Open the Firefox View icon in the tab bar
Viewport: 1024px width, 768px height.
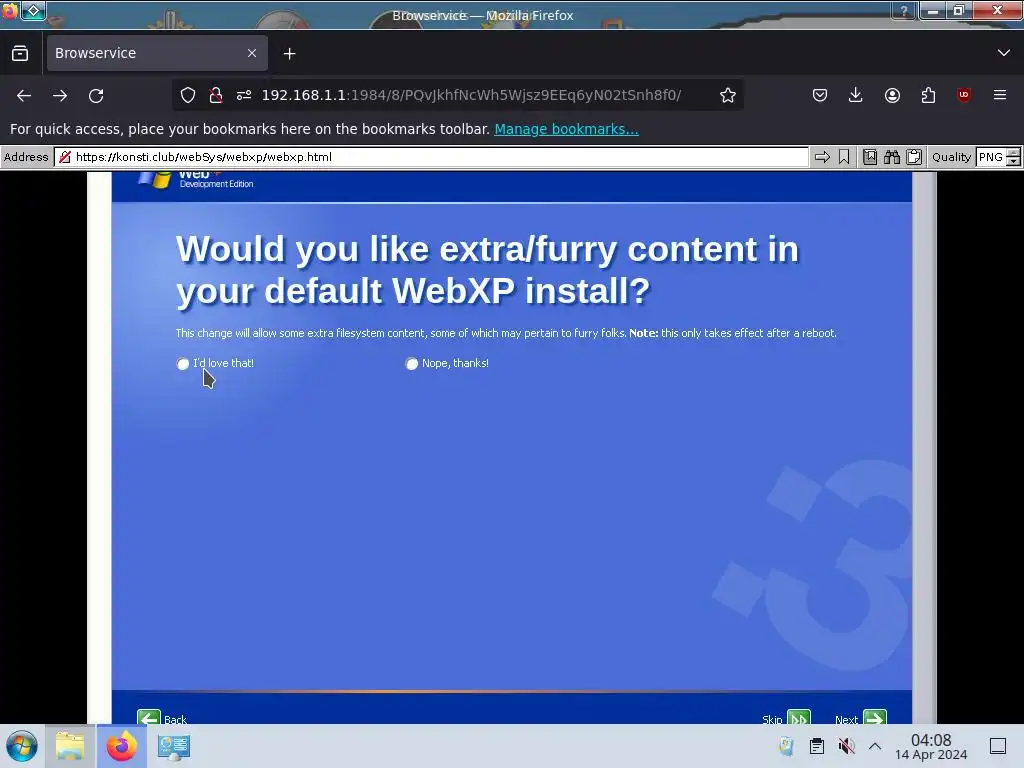pyautogui.click(x=20, y=53)
